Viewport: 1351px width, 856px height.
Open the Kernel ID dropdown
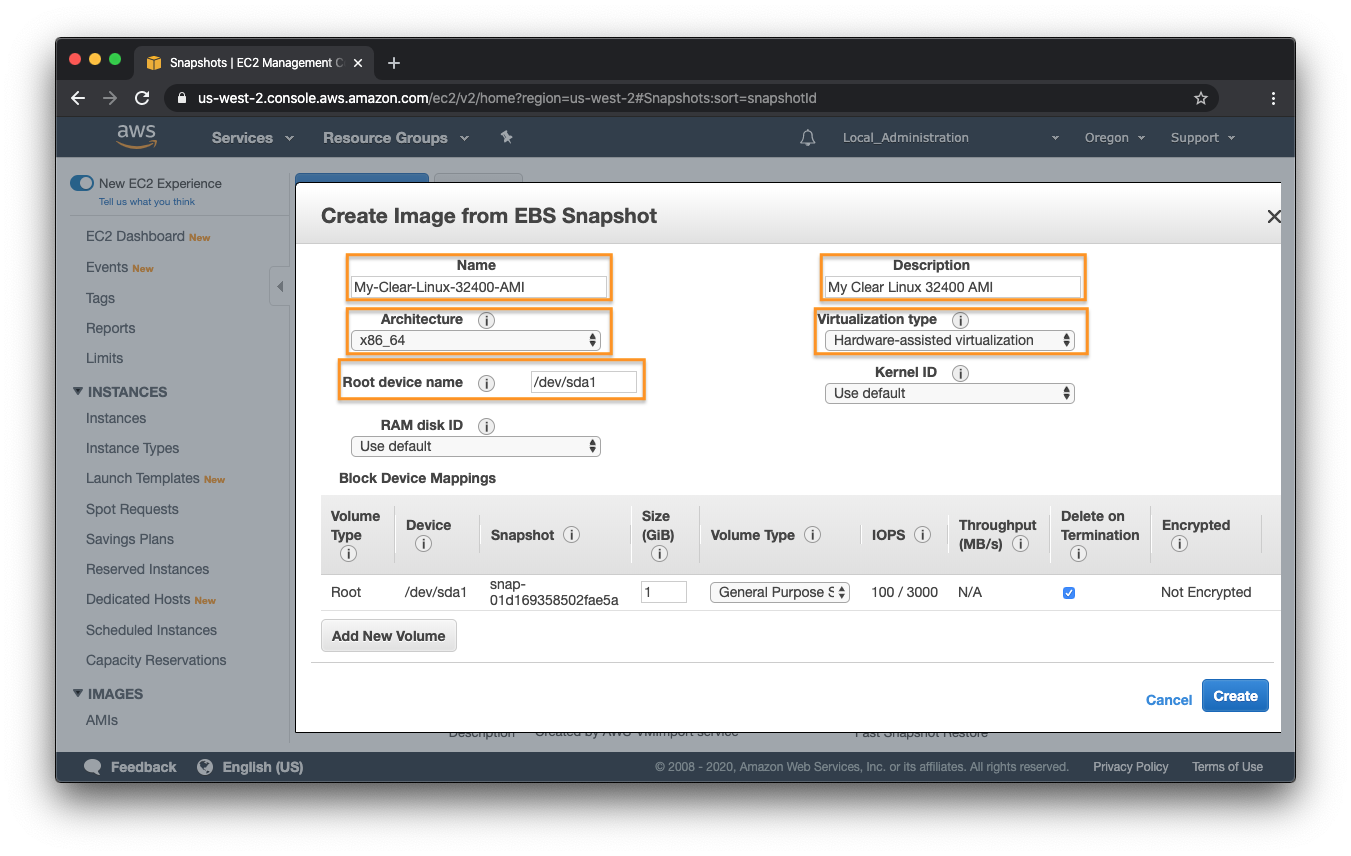(950, 393)
